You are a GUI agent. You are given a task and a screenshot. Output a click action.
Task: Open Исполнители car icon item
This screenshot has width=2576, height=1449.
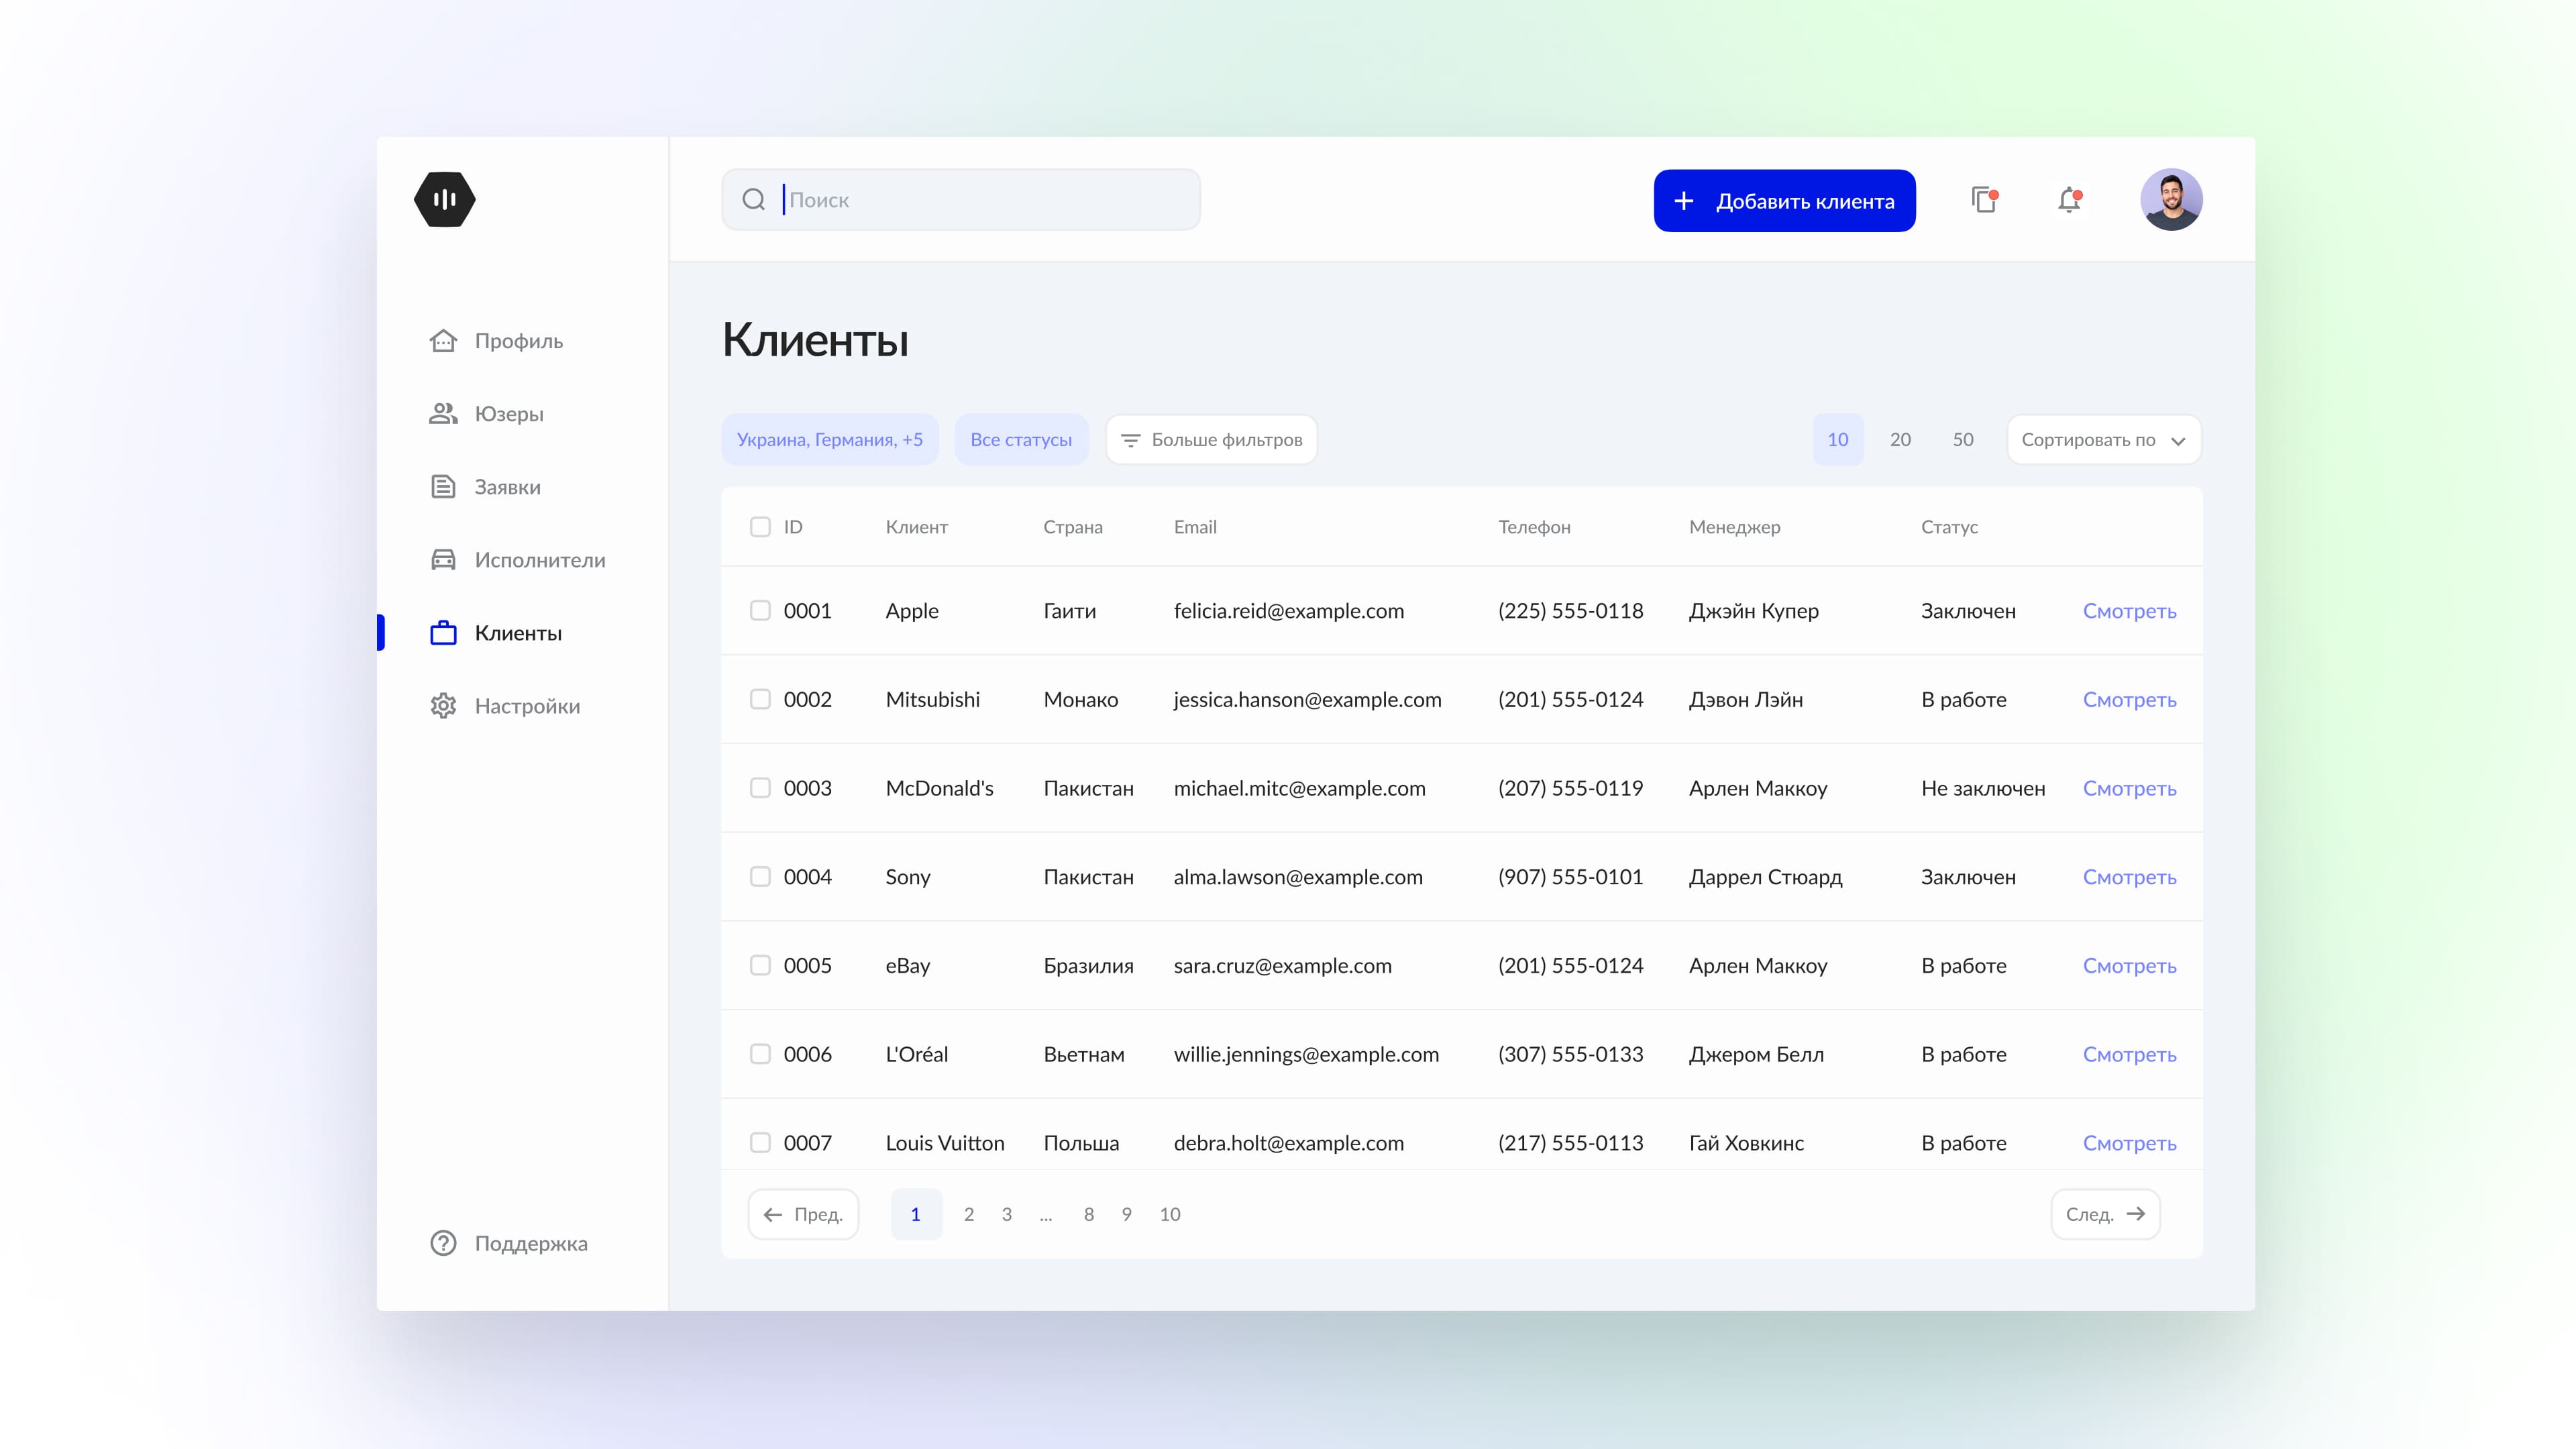click(443, 560)
